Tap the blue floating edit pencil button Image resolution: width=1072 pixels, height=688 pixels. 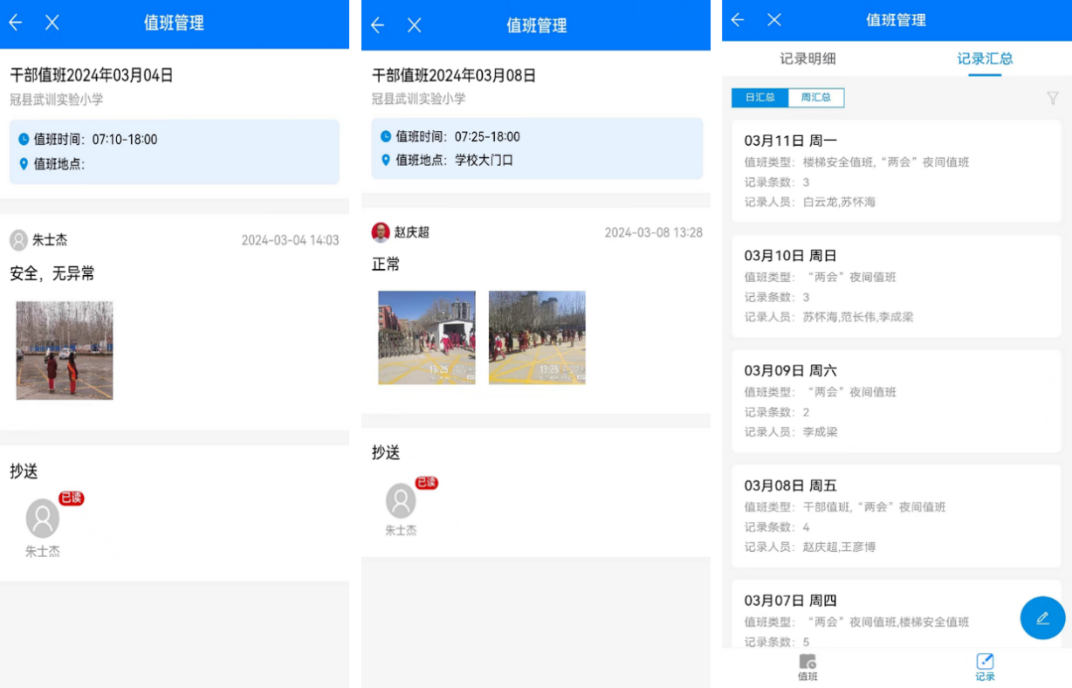pyautogui.click(x=1042, y=618)
